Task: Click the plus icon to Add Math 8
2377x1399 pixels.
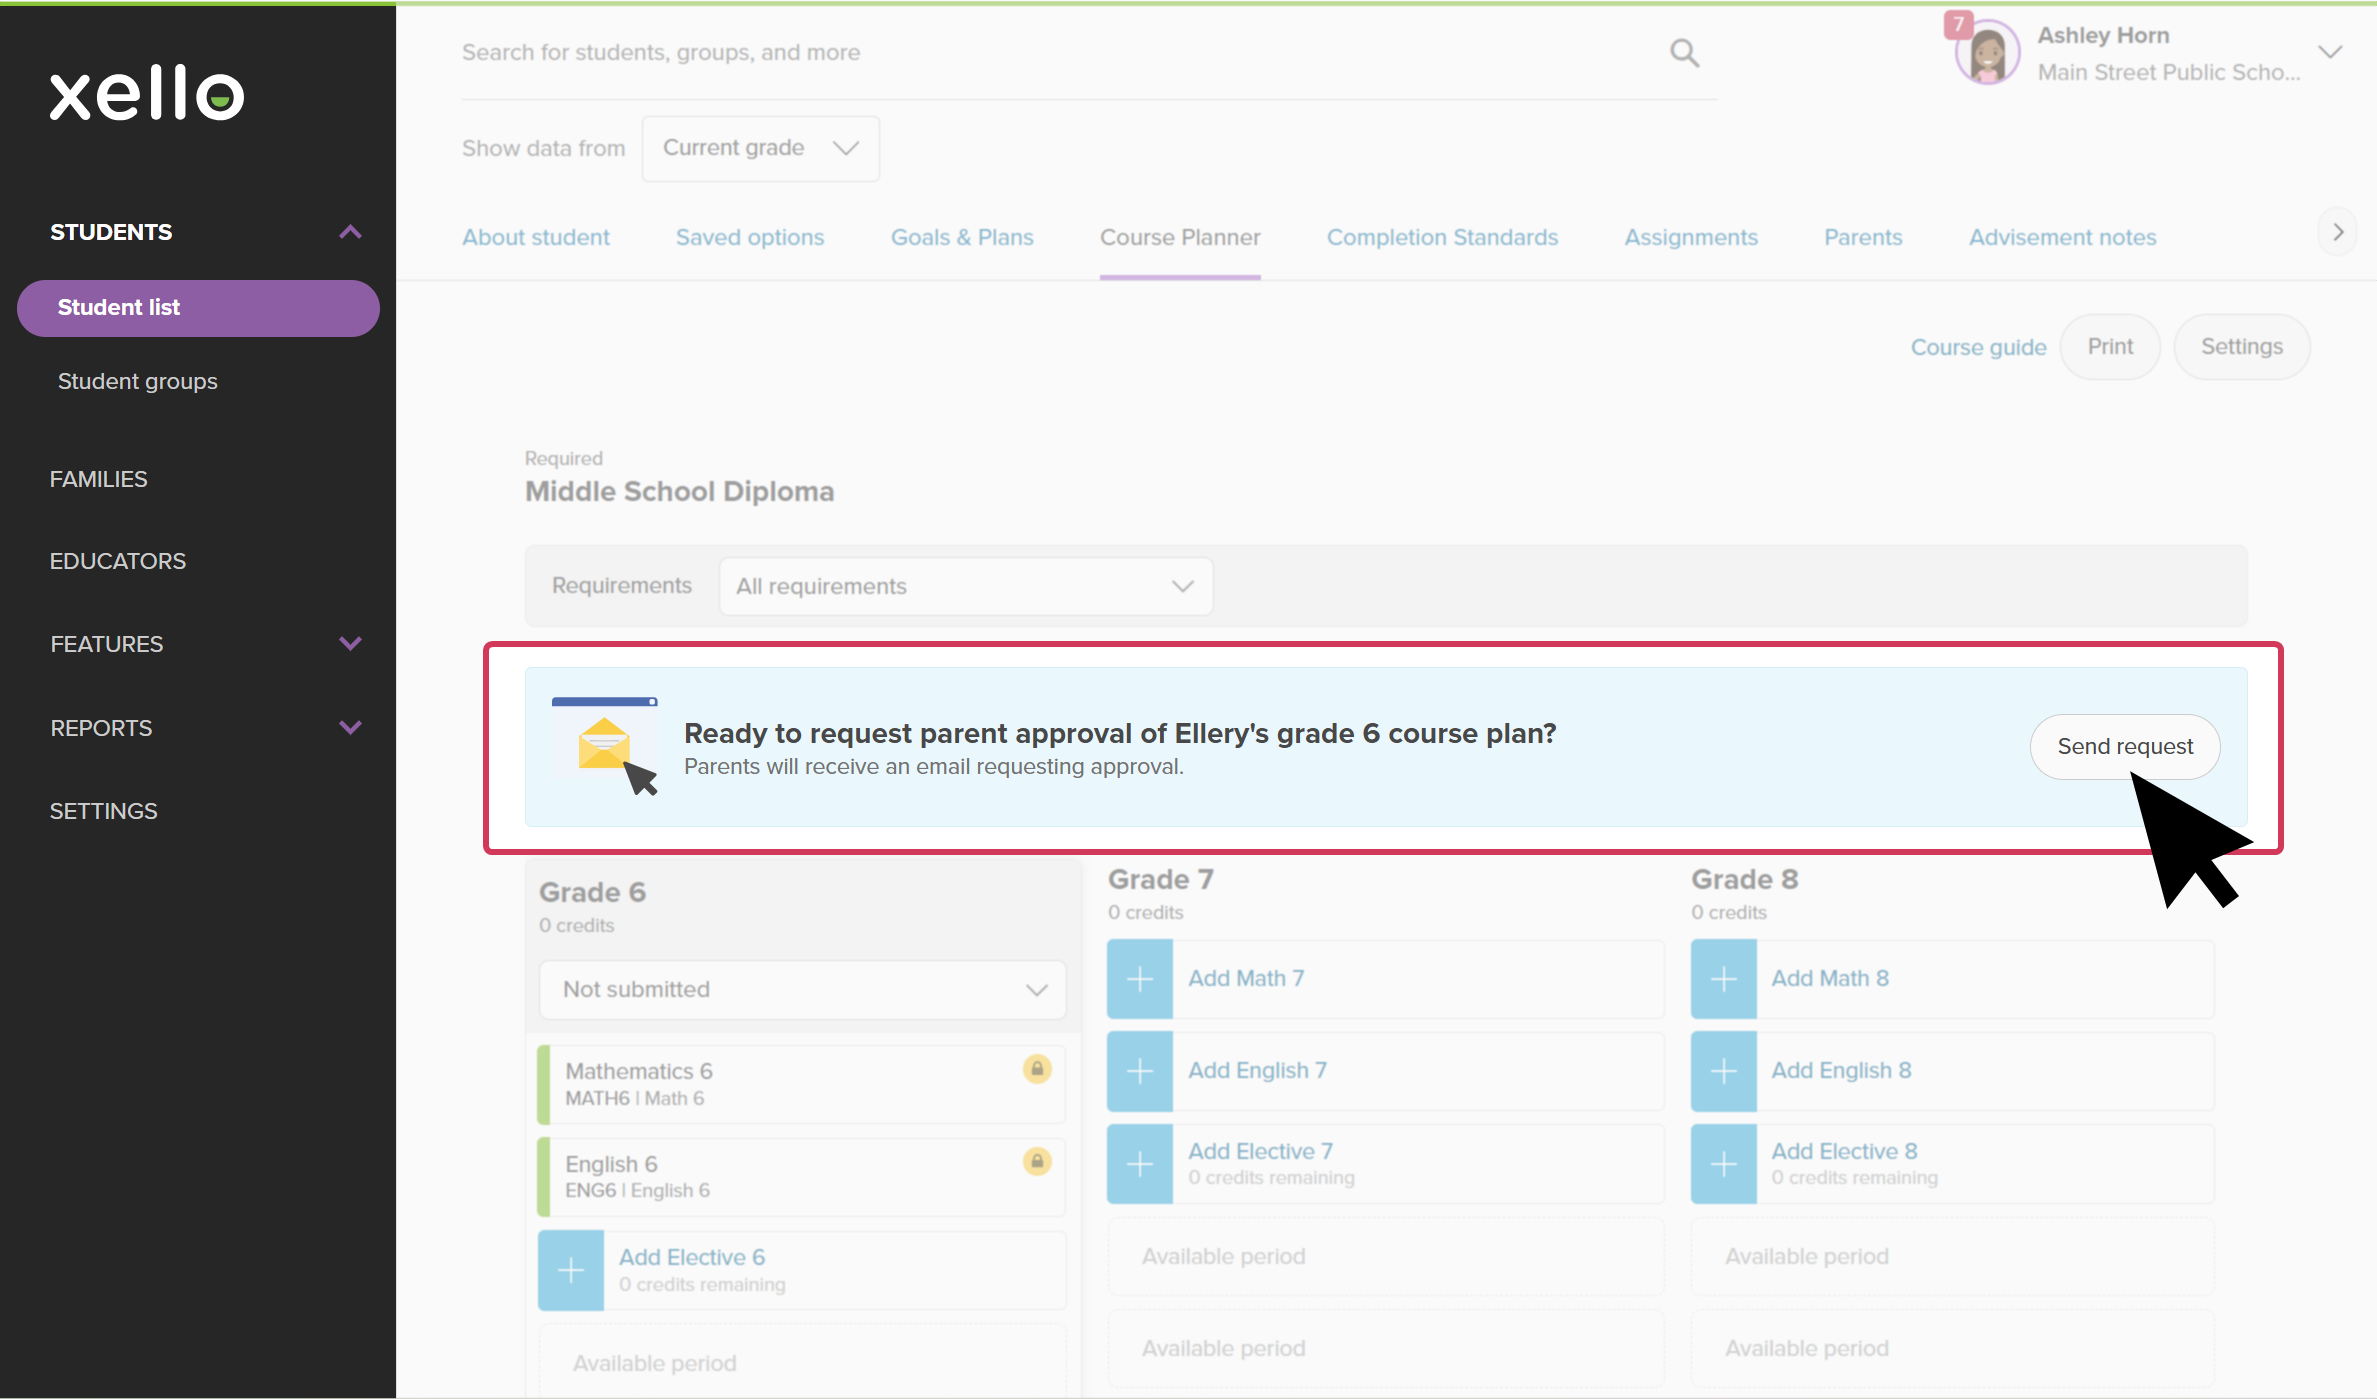Action: tap(1723, 980)
